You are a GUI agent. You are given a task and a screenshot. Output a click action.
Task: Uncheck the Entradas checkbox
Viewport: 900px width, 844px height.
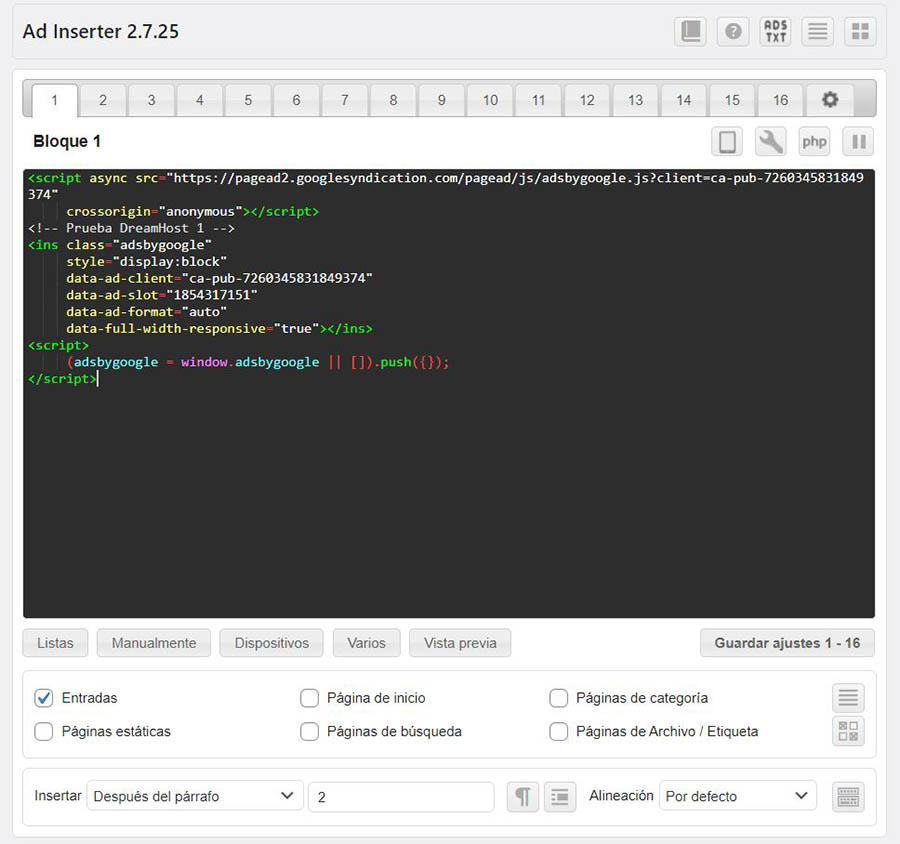44,698
